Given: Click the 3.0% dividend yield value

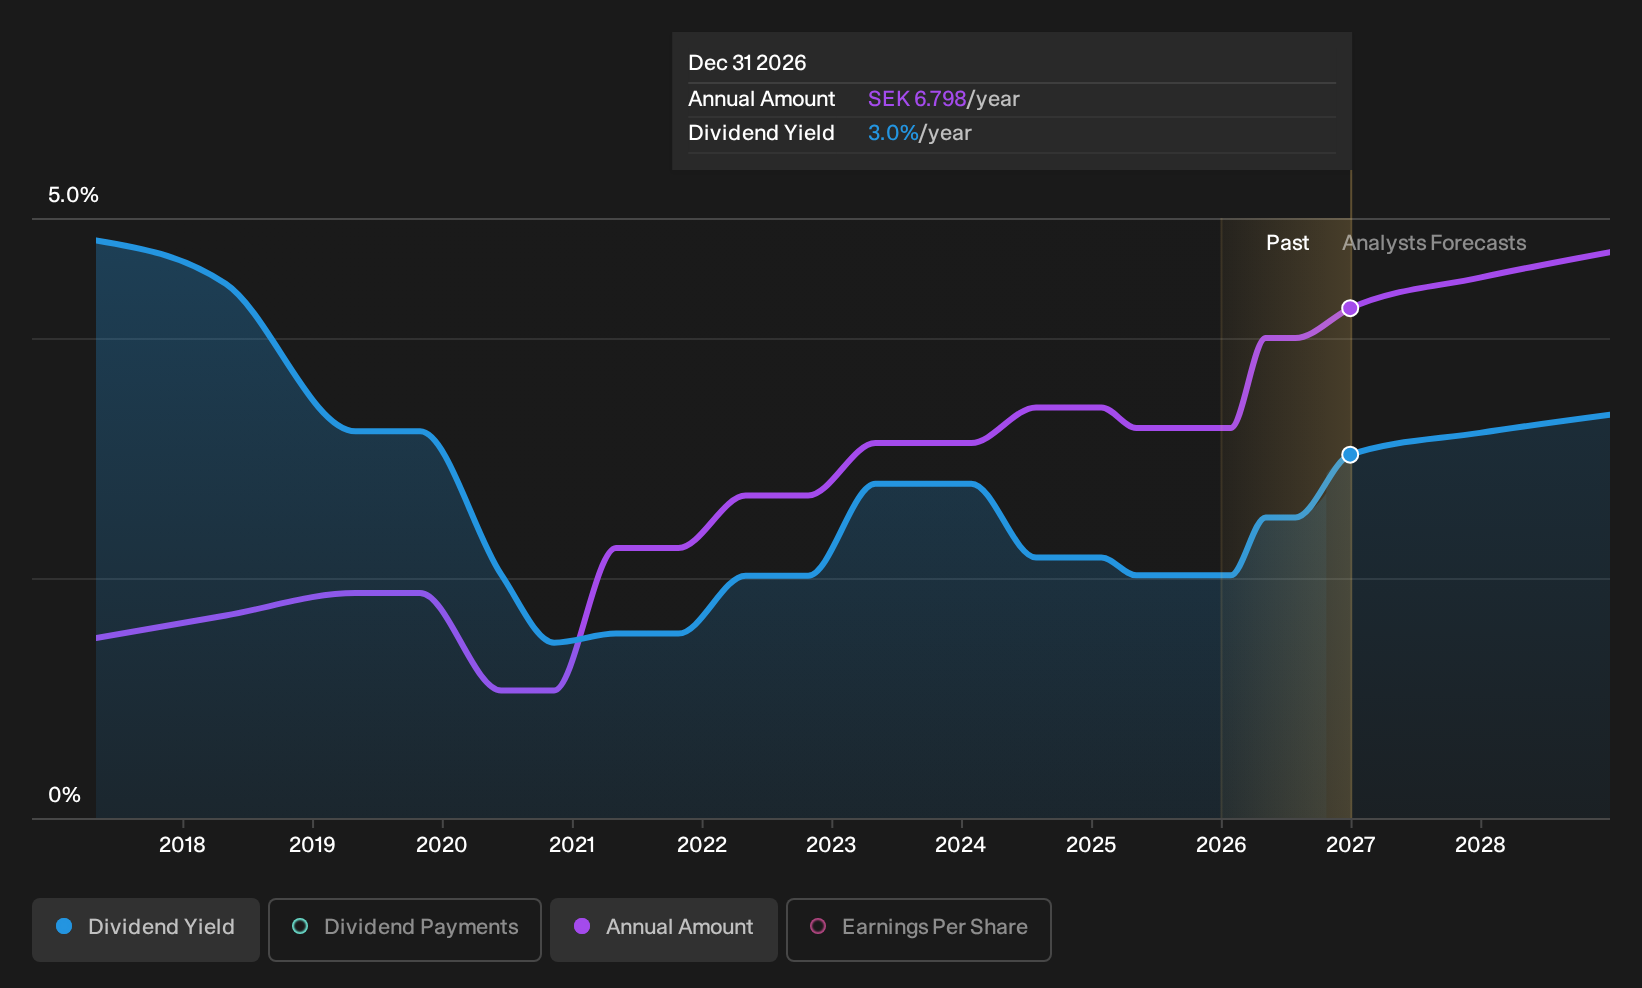Looking at the screenshot, I should [x=893, y=133].
